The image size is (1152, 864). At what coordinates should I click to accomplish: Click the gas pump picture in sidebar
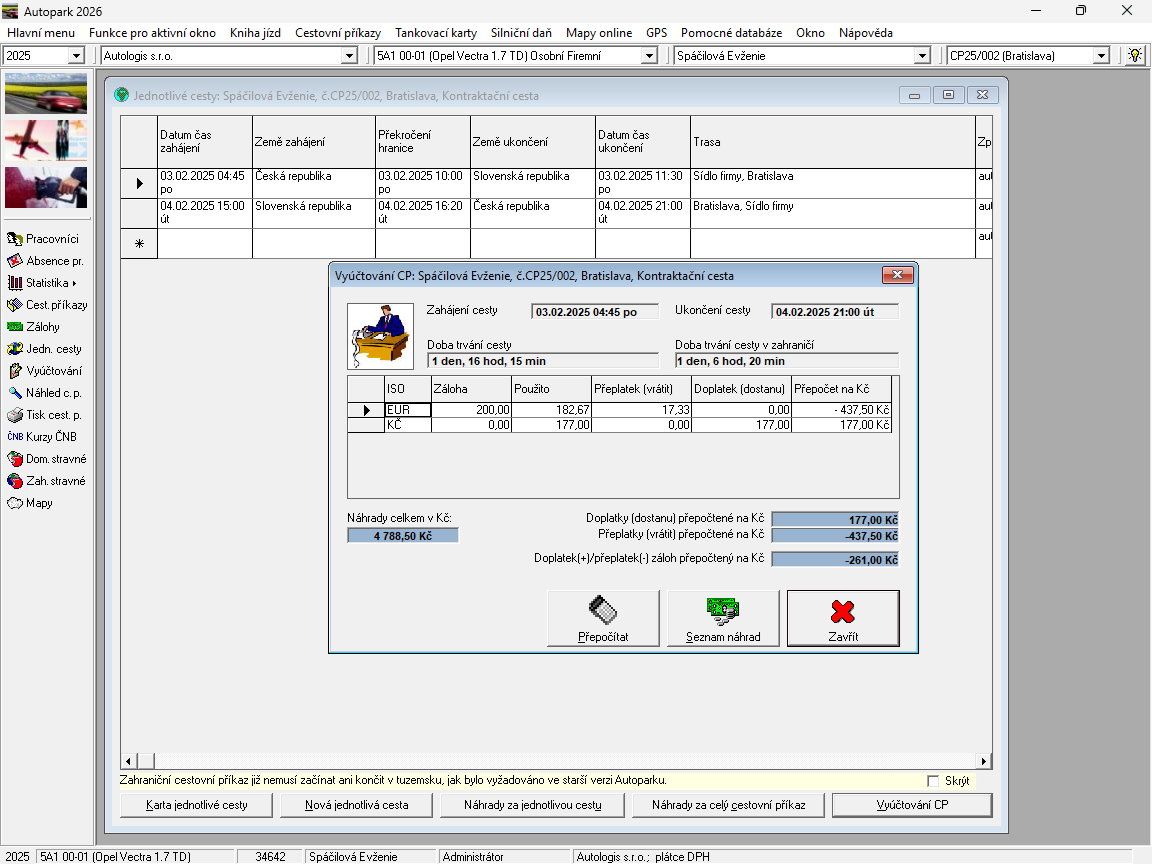pyautogui.click(x=46, y=187)
